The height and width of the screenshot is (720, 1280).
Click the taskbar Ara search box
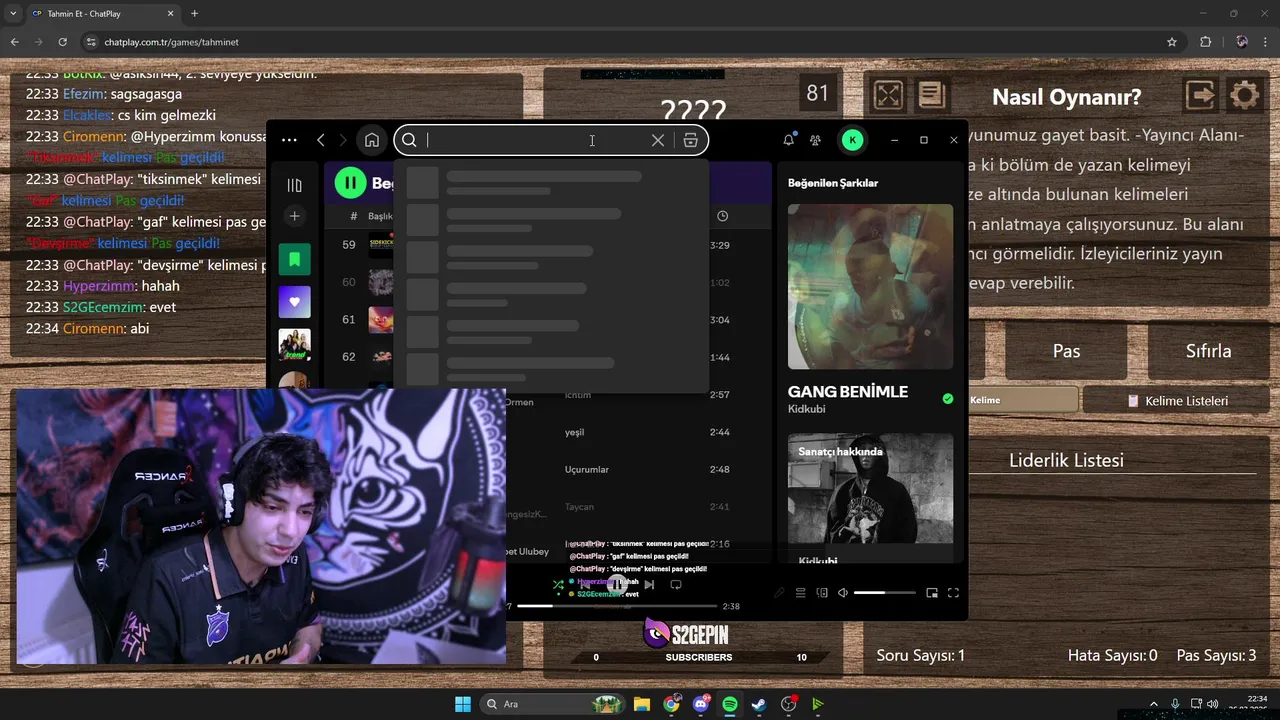click(x=553, y=704)
